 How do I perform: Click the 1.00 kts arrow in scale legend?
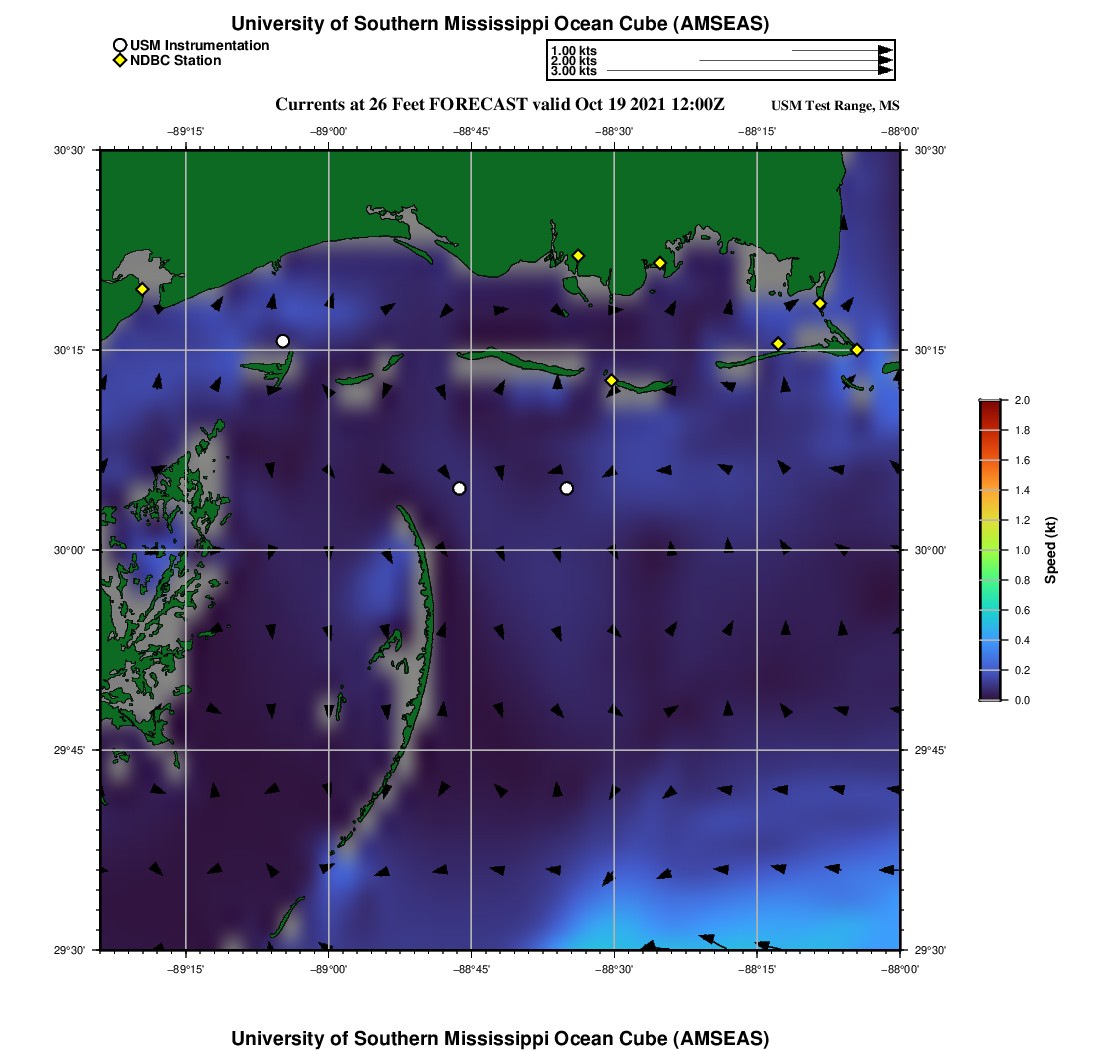point(840,50)
